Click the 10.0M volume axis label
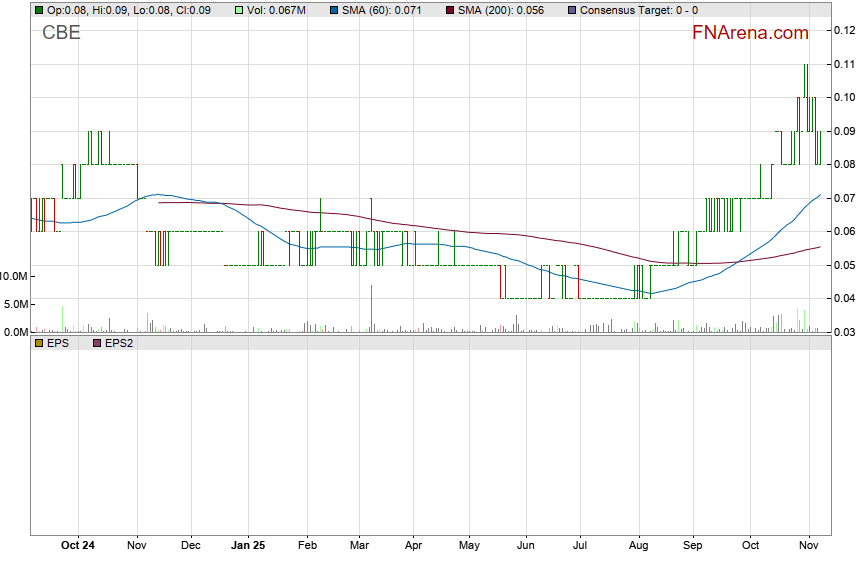 14,276
